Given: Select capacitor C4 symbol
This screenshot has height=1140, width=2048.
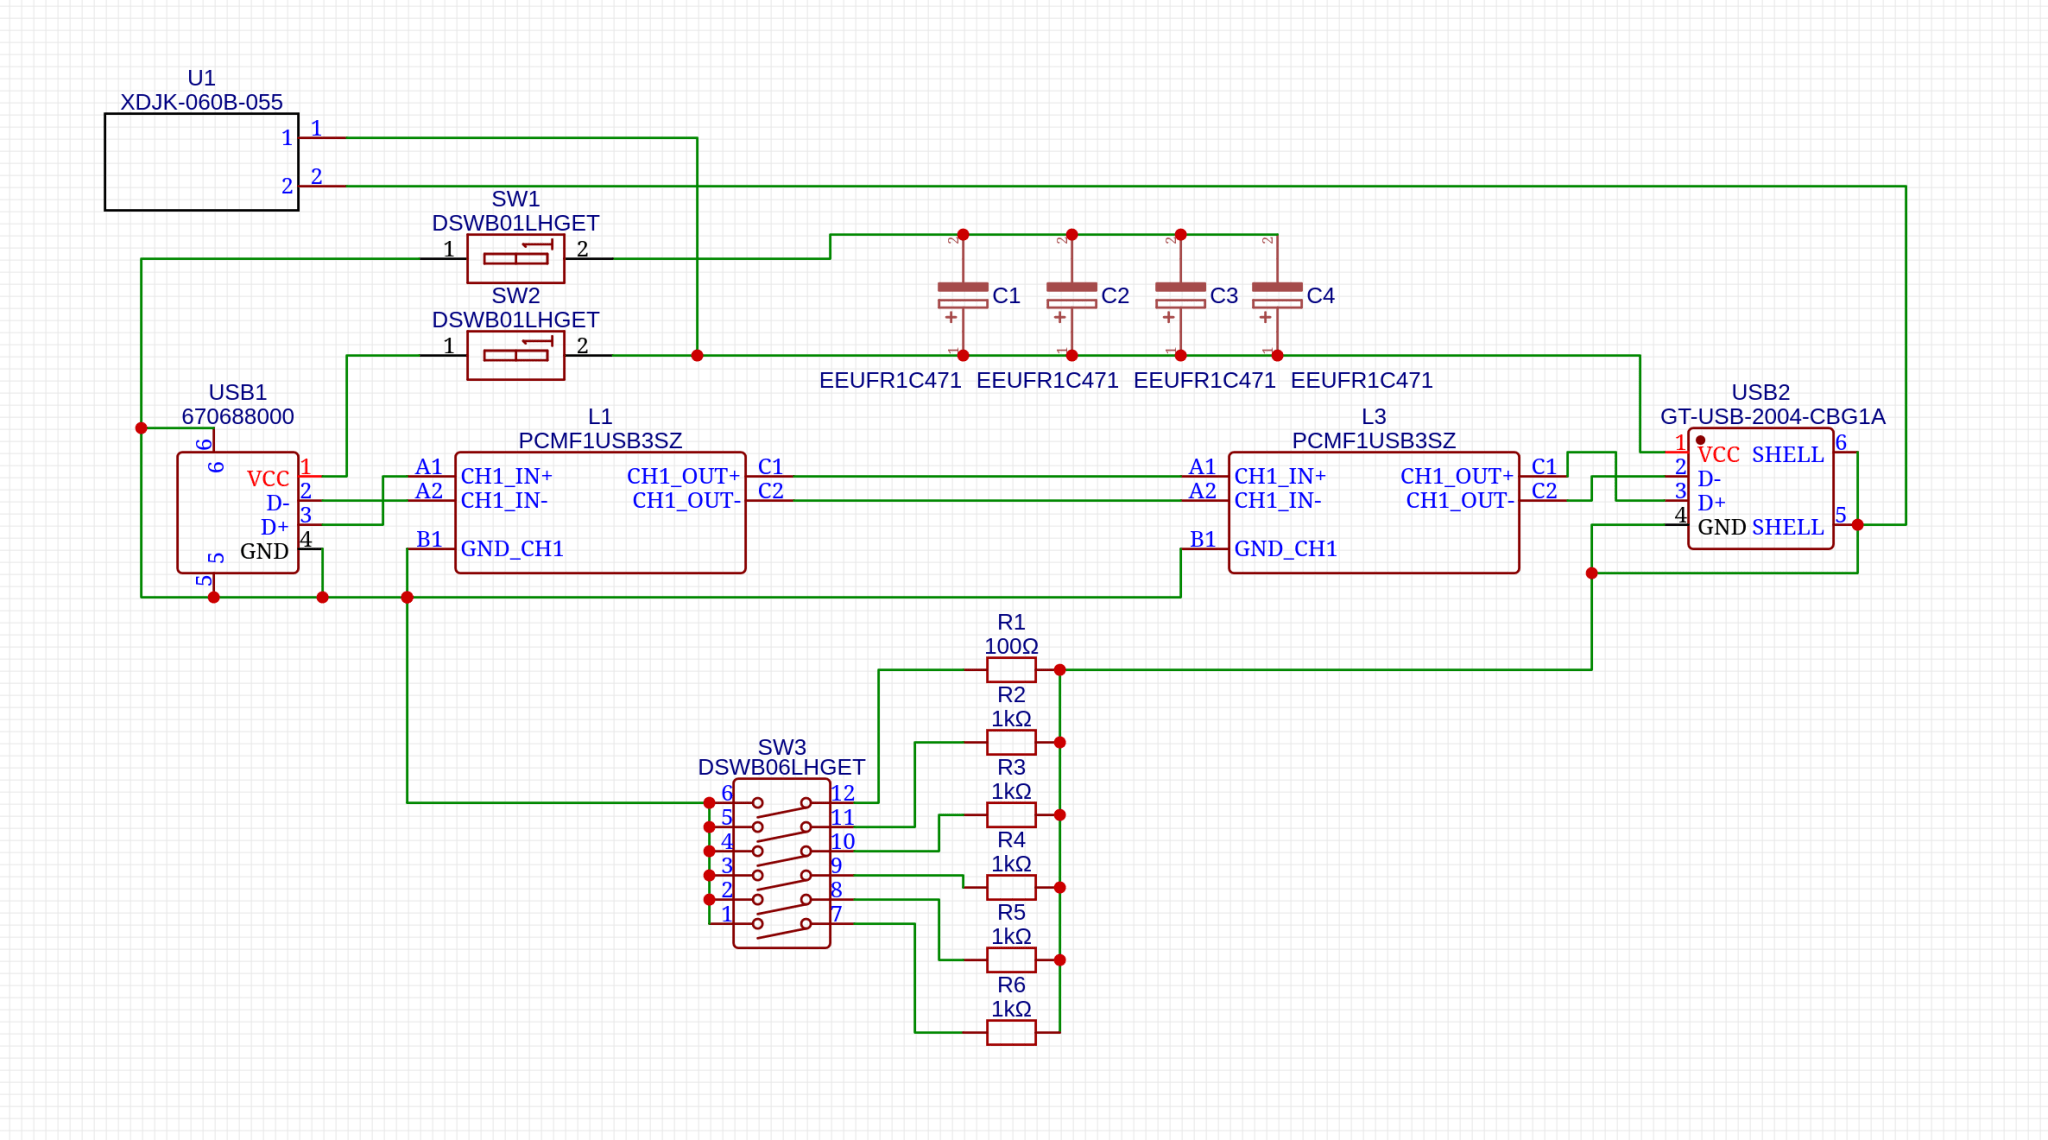Looking at the screenshot, I should click(x=1277, y=295).
